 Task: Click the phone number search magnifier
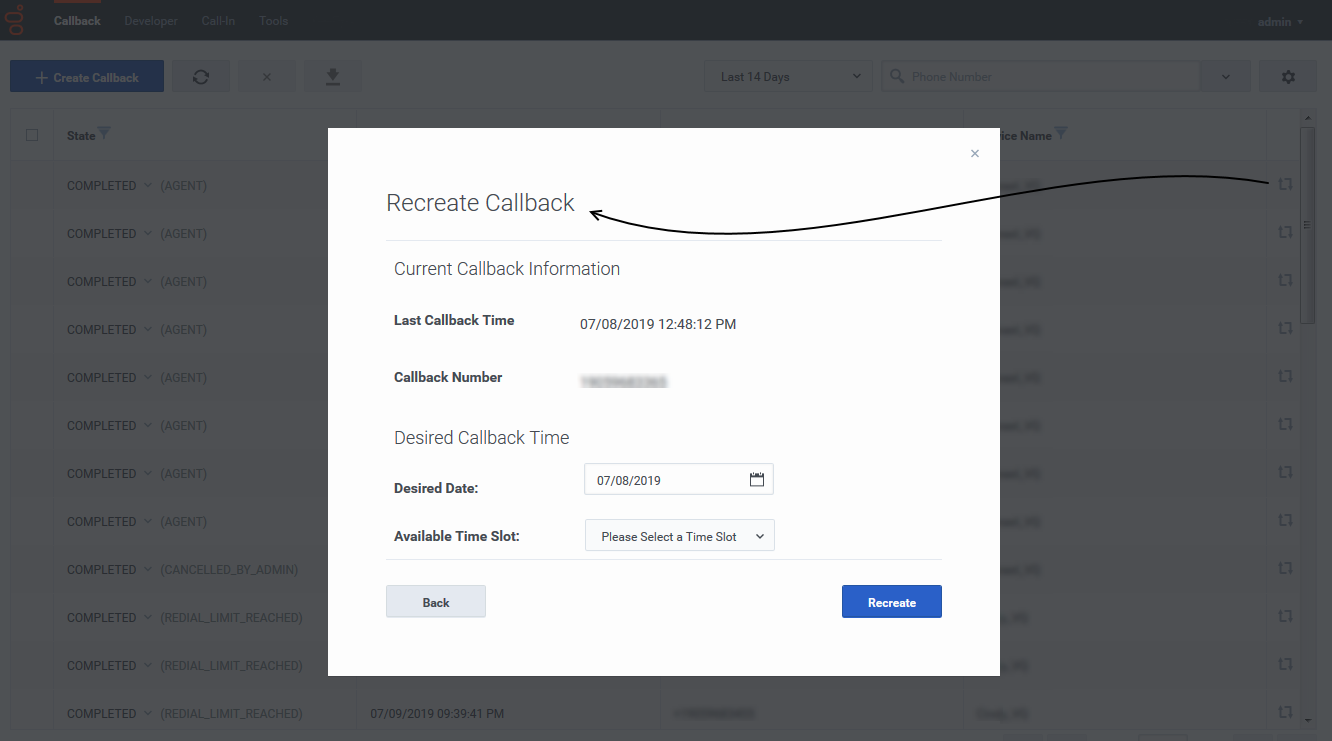point(897,75)
